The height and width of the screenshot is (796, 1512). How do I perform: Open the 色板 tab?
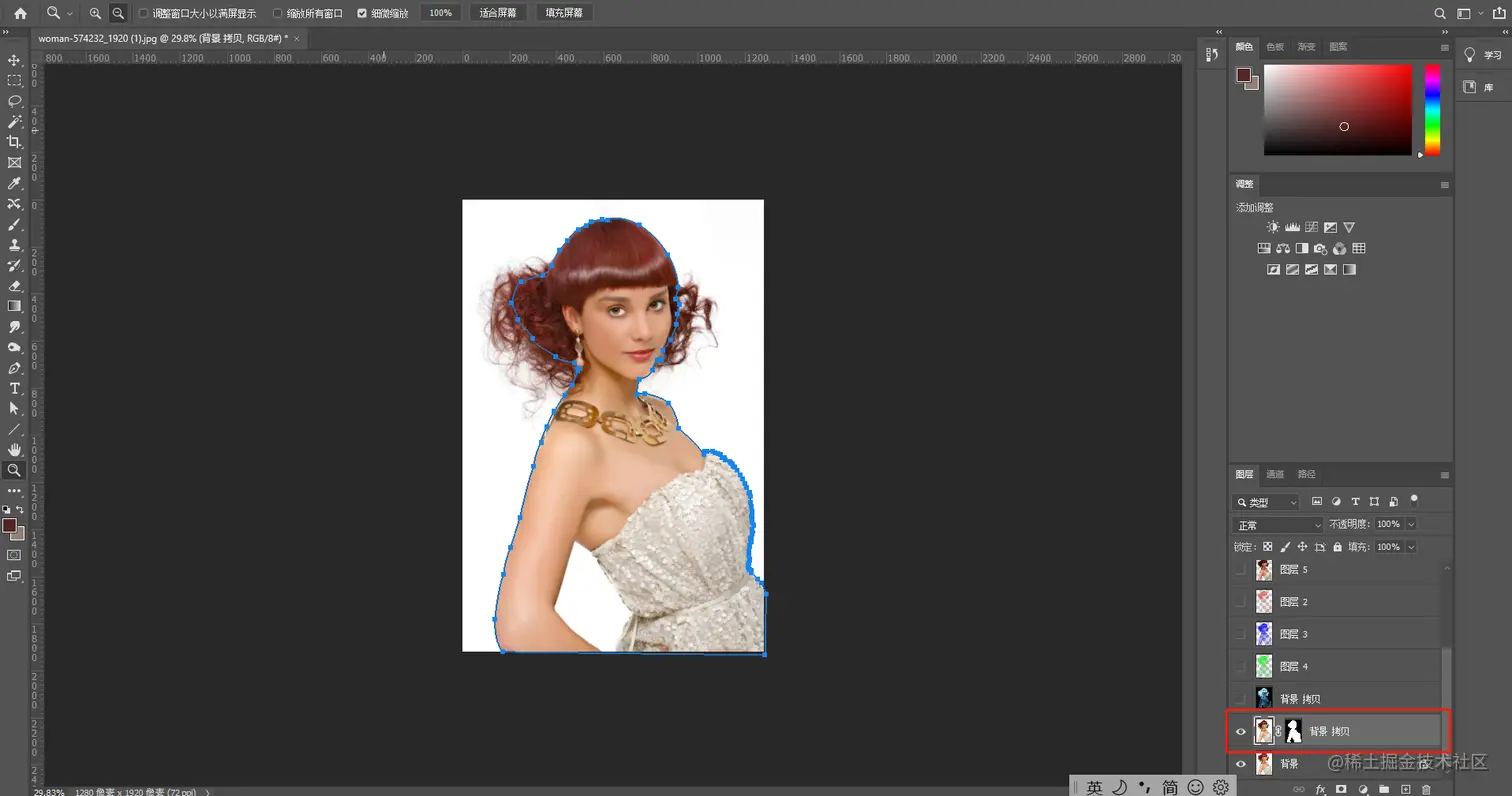pyautogui.click(x=1275, y=47)
